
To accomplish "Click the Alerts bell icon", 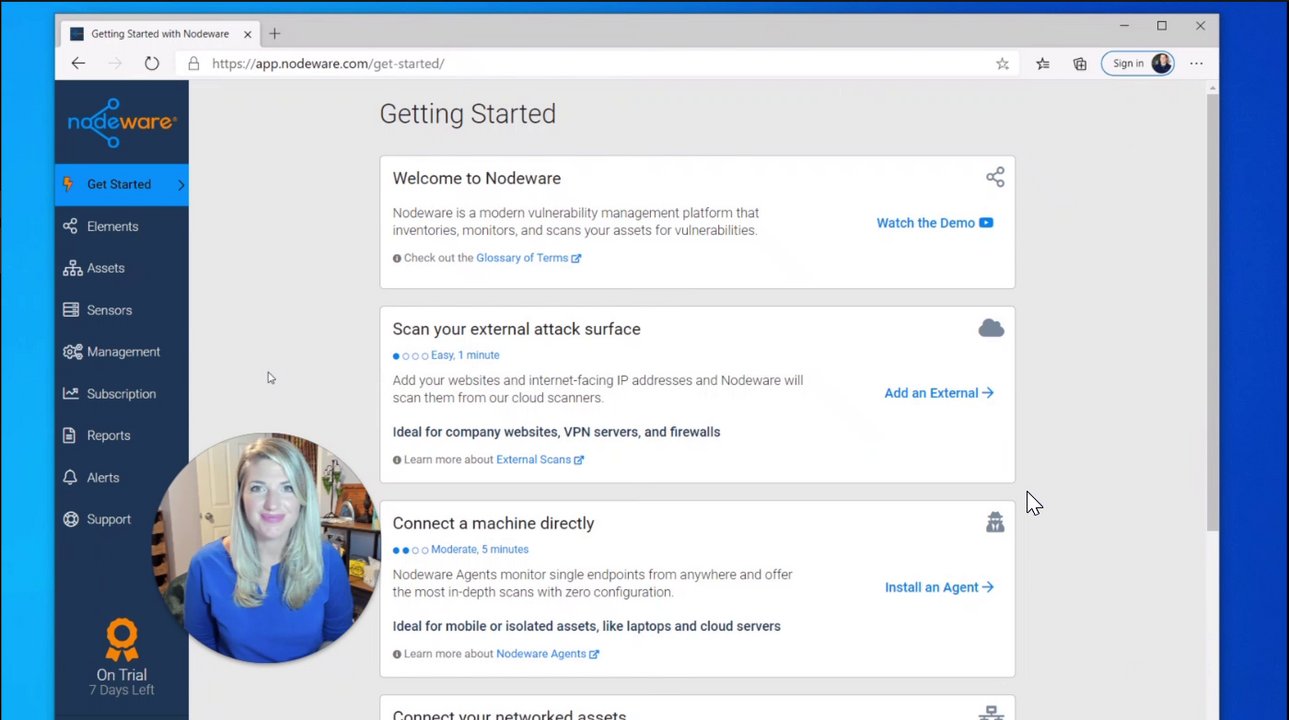I will tap(70, 478).
